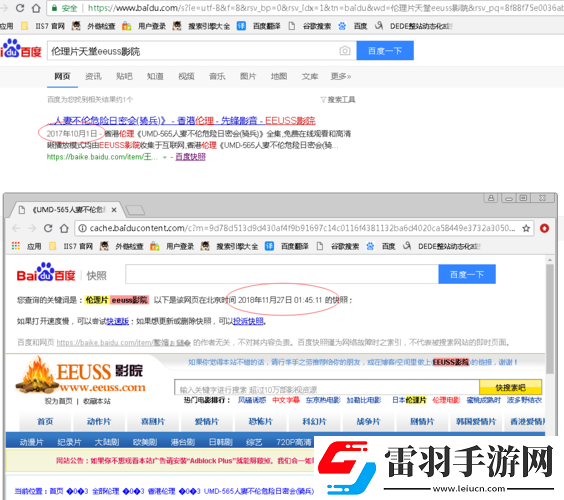Open the 应用 bookmark in the top browser
The height and width of the screenshot is (500, 564).
(6, 26)
